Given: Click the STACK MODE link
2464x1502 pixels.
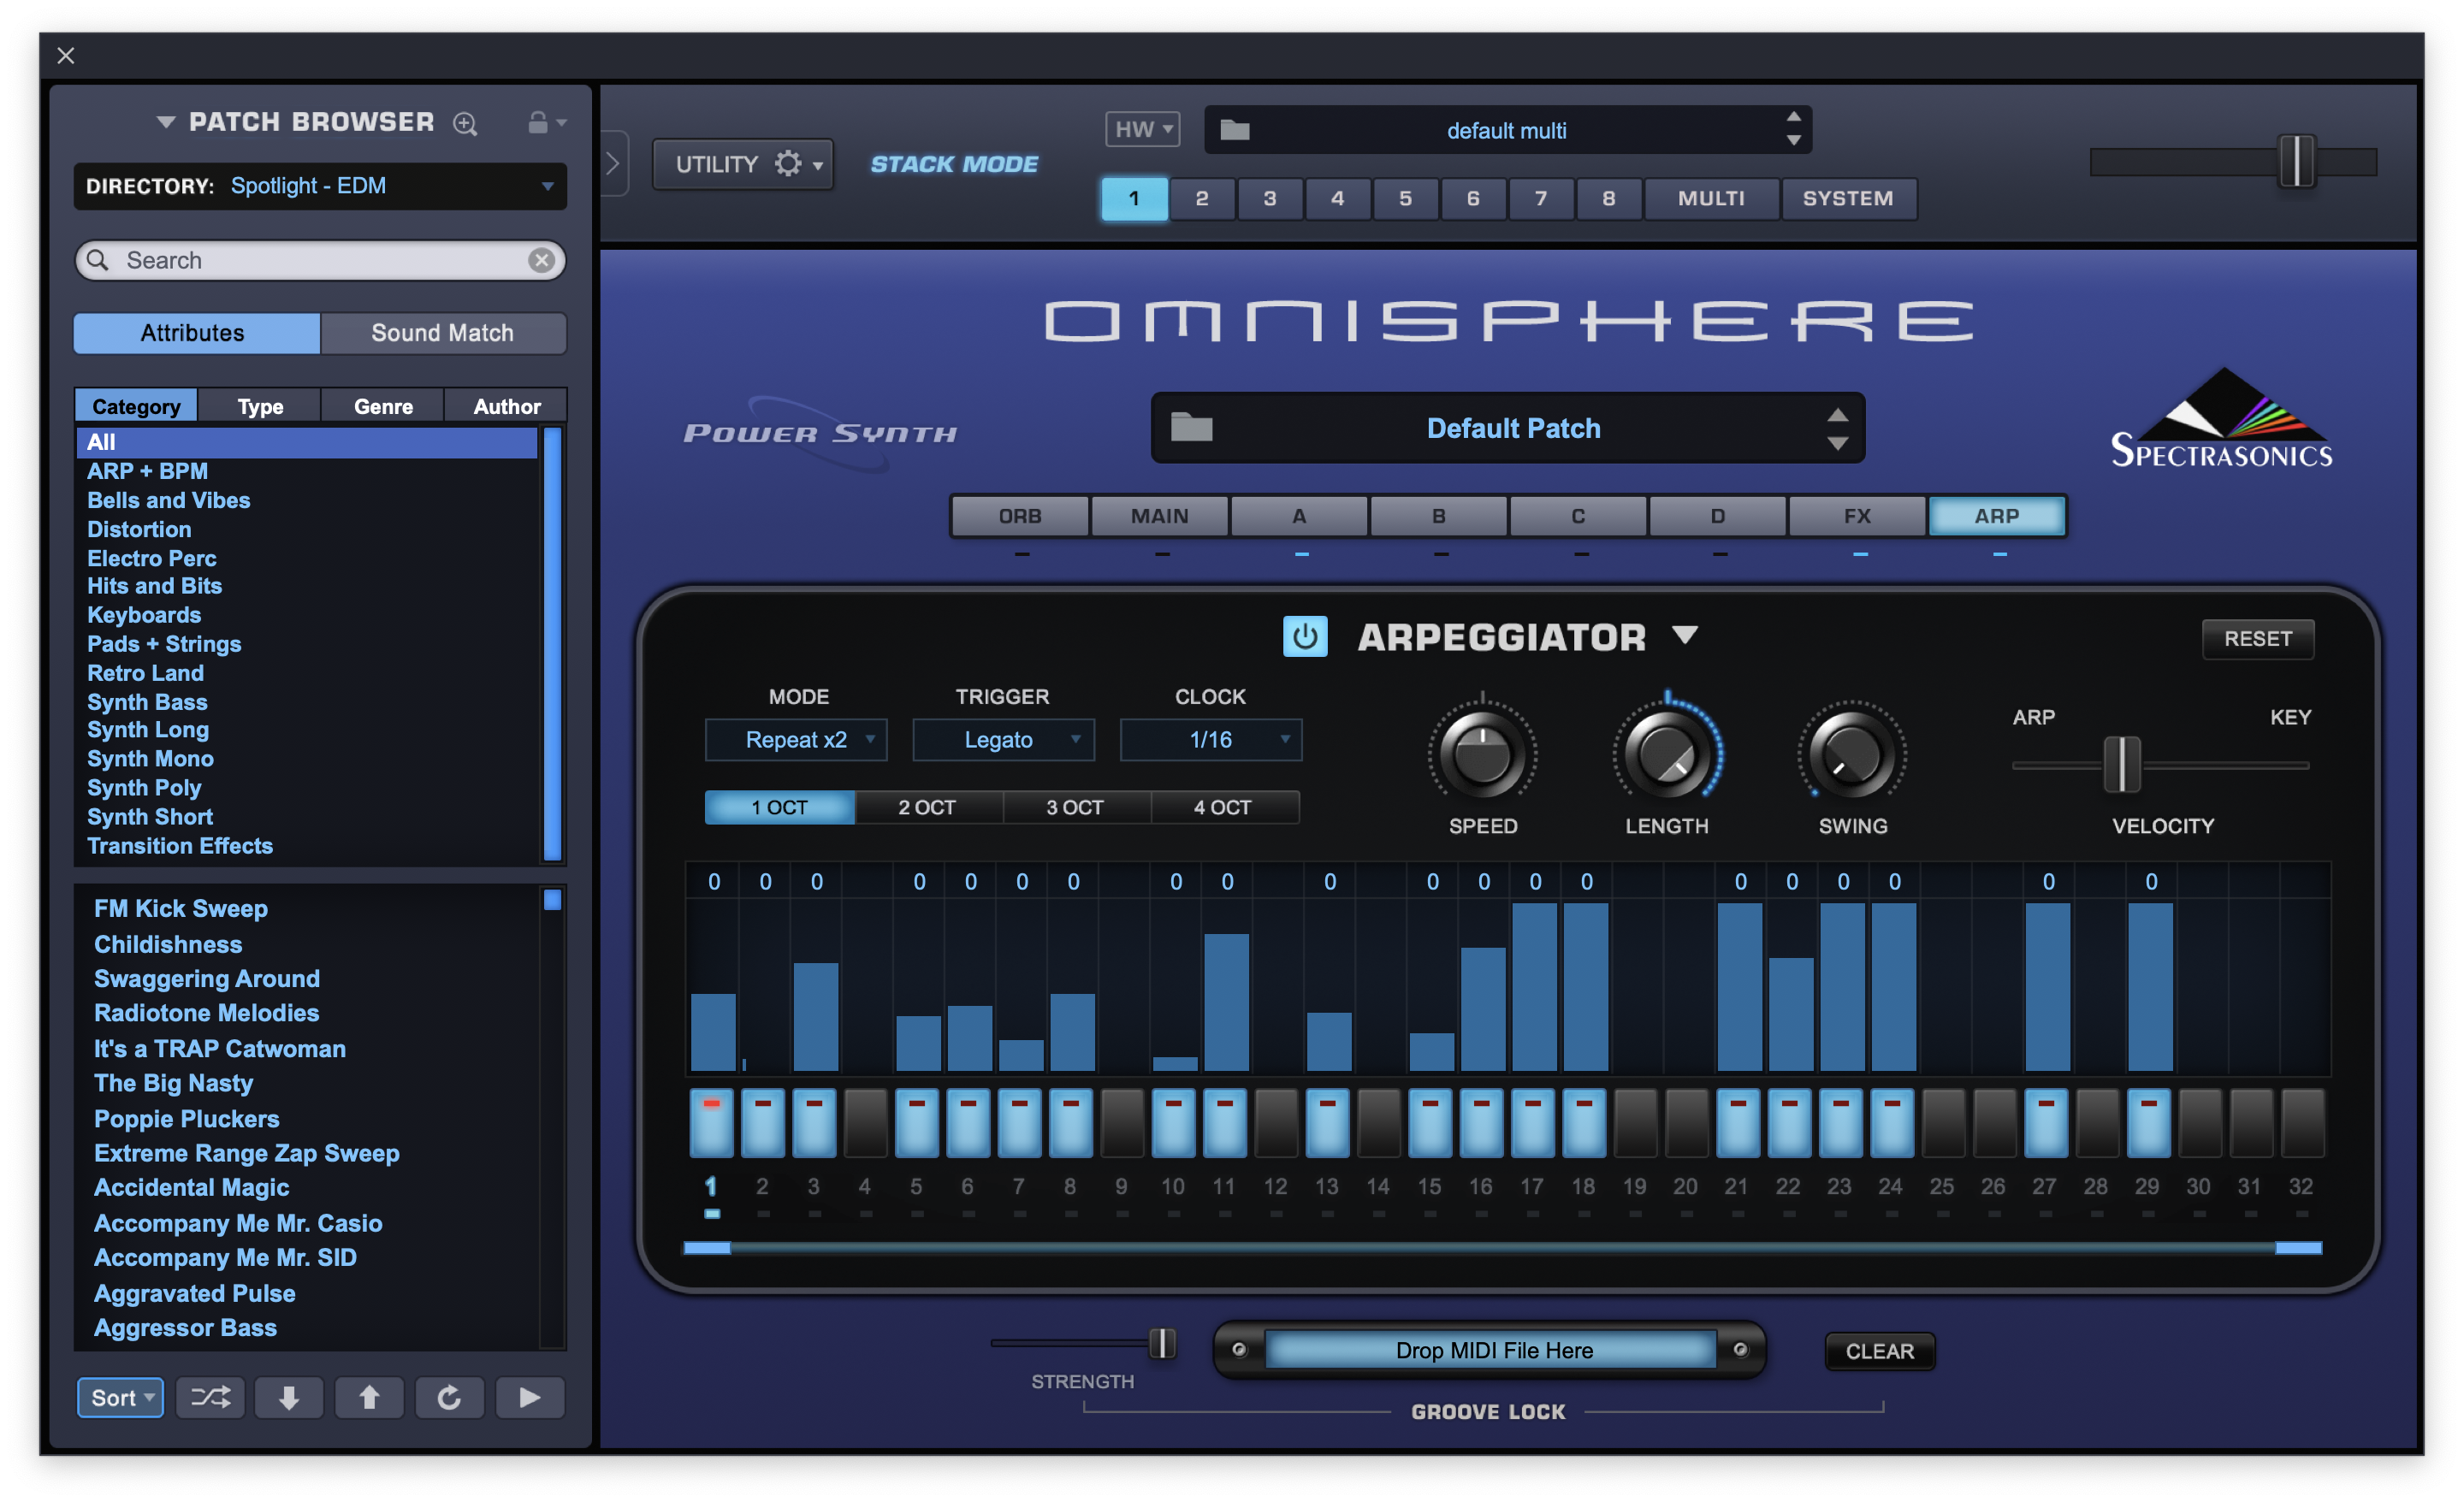Looking at the screenshot, I should click(x=953, y=164).
